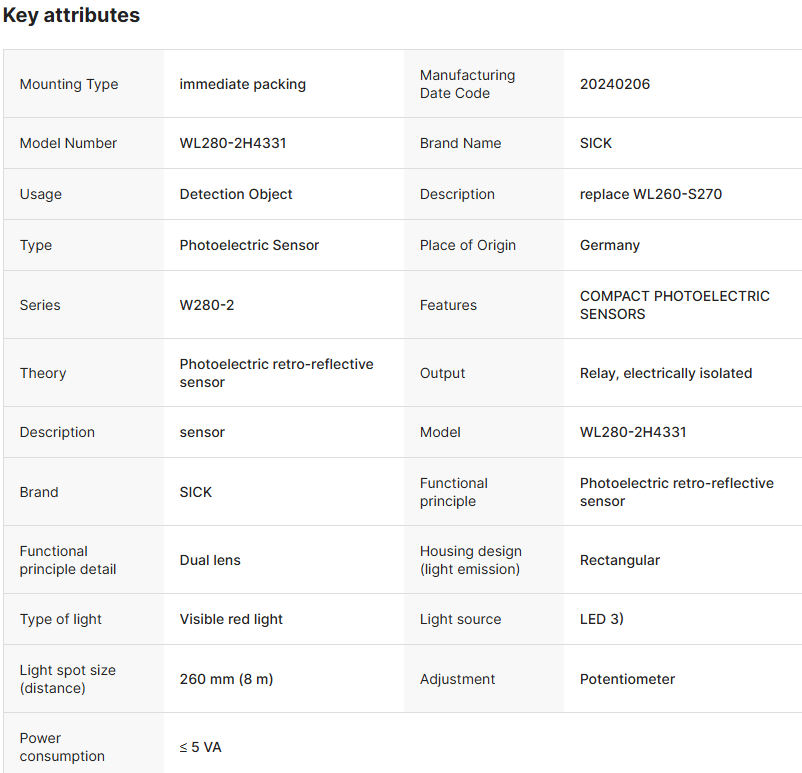Click the "Photoelectric Sensor" type value
This screenshot has width=802, height=773.
tap(249, 245)
